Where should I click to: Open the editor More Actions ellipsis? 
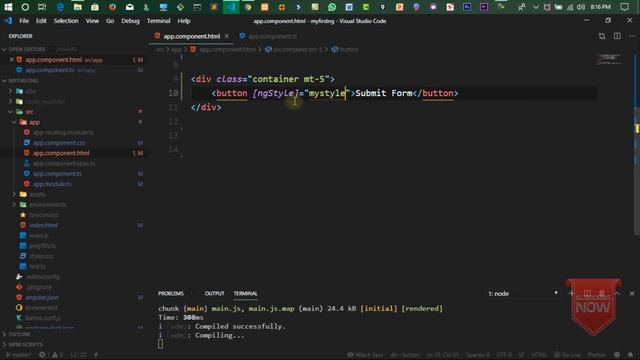(632, 36)
